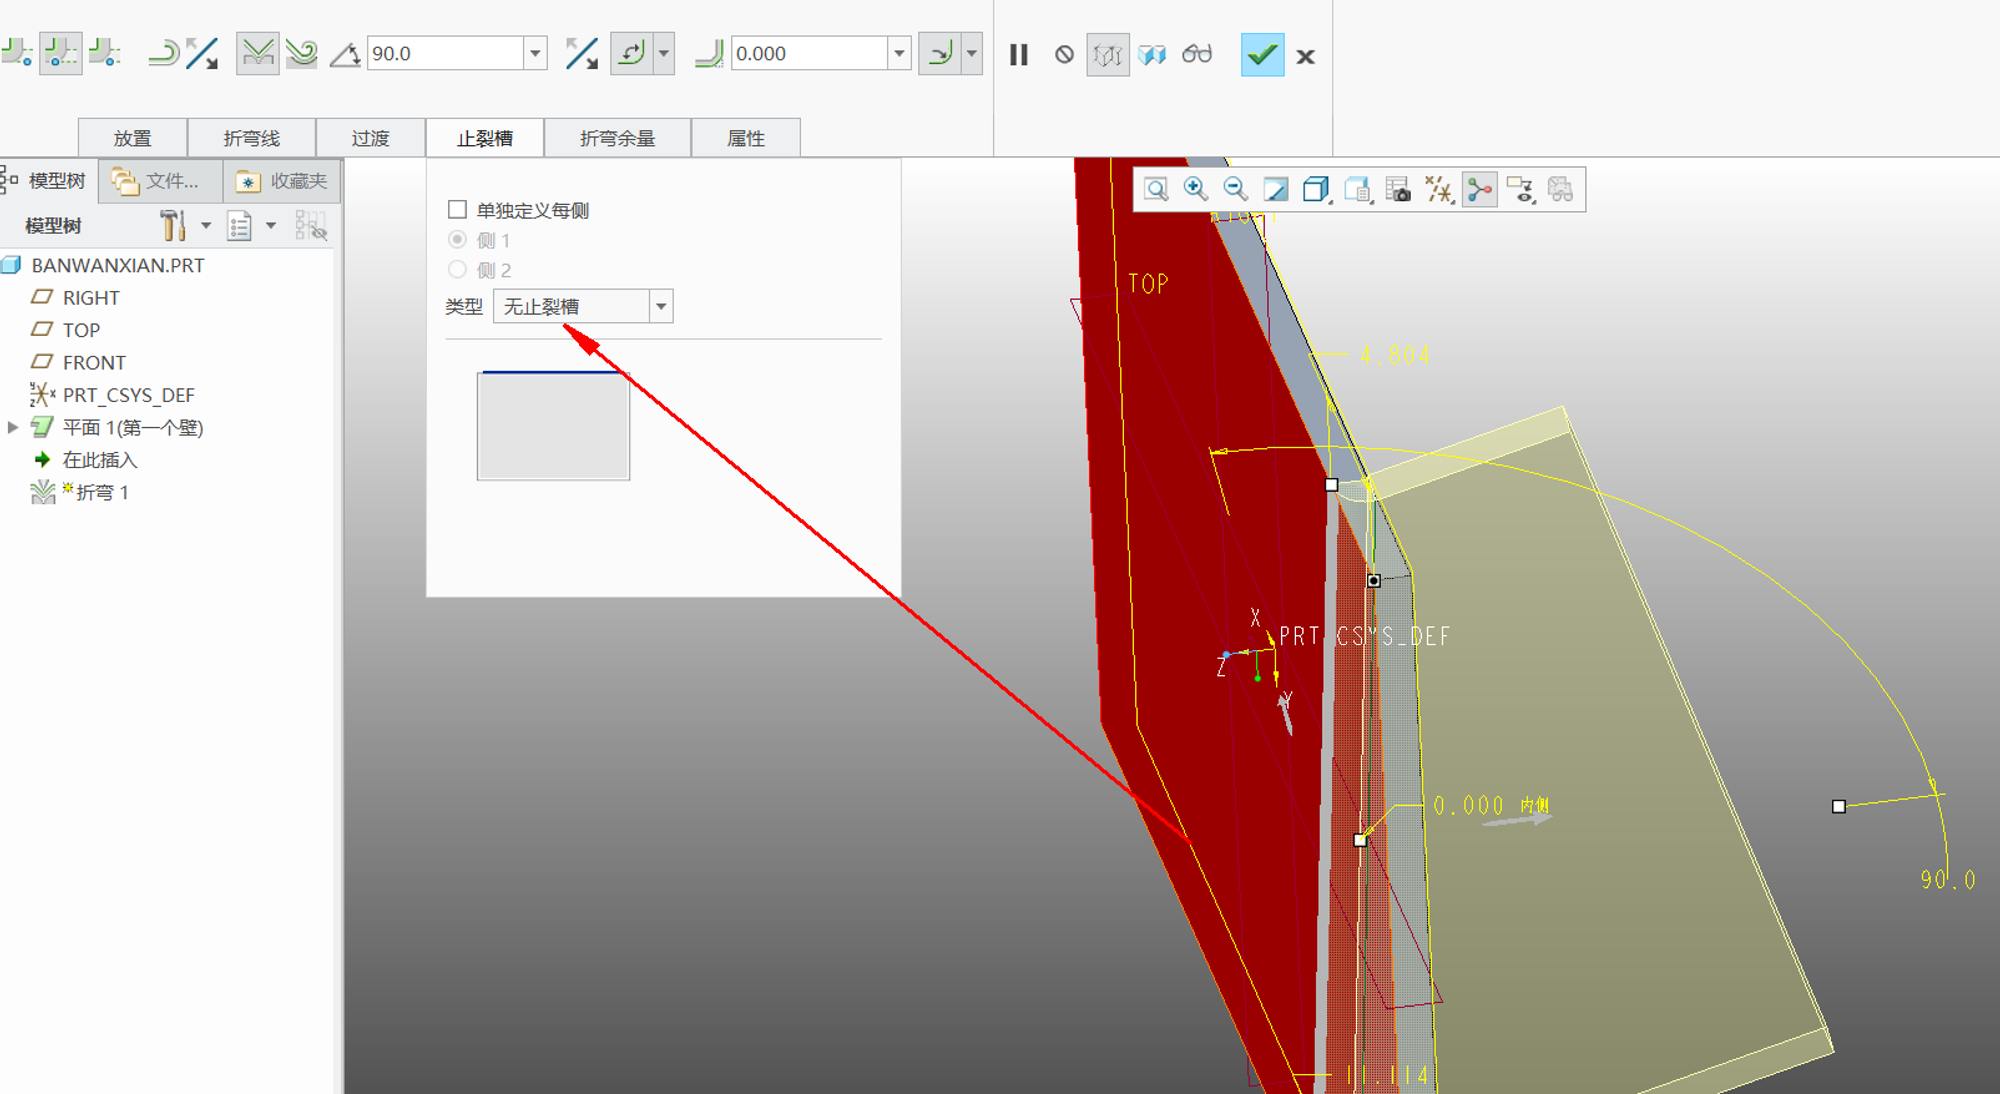Open the radius side dropdown arrow
Screen dimensions: 2000x1094
click(x=972, y=53)
